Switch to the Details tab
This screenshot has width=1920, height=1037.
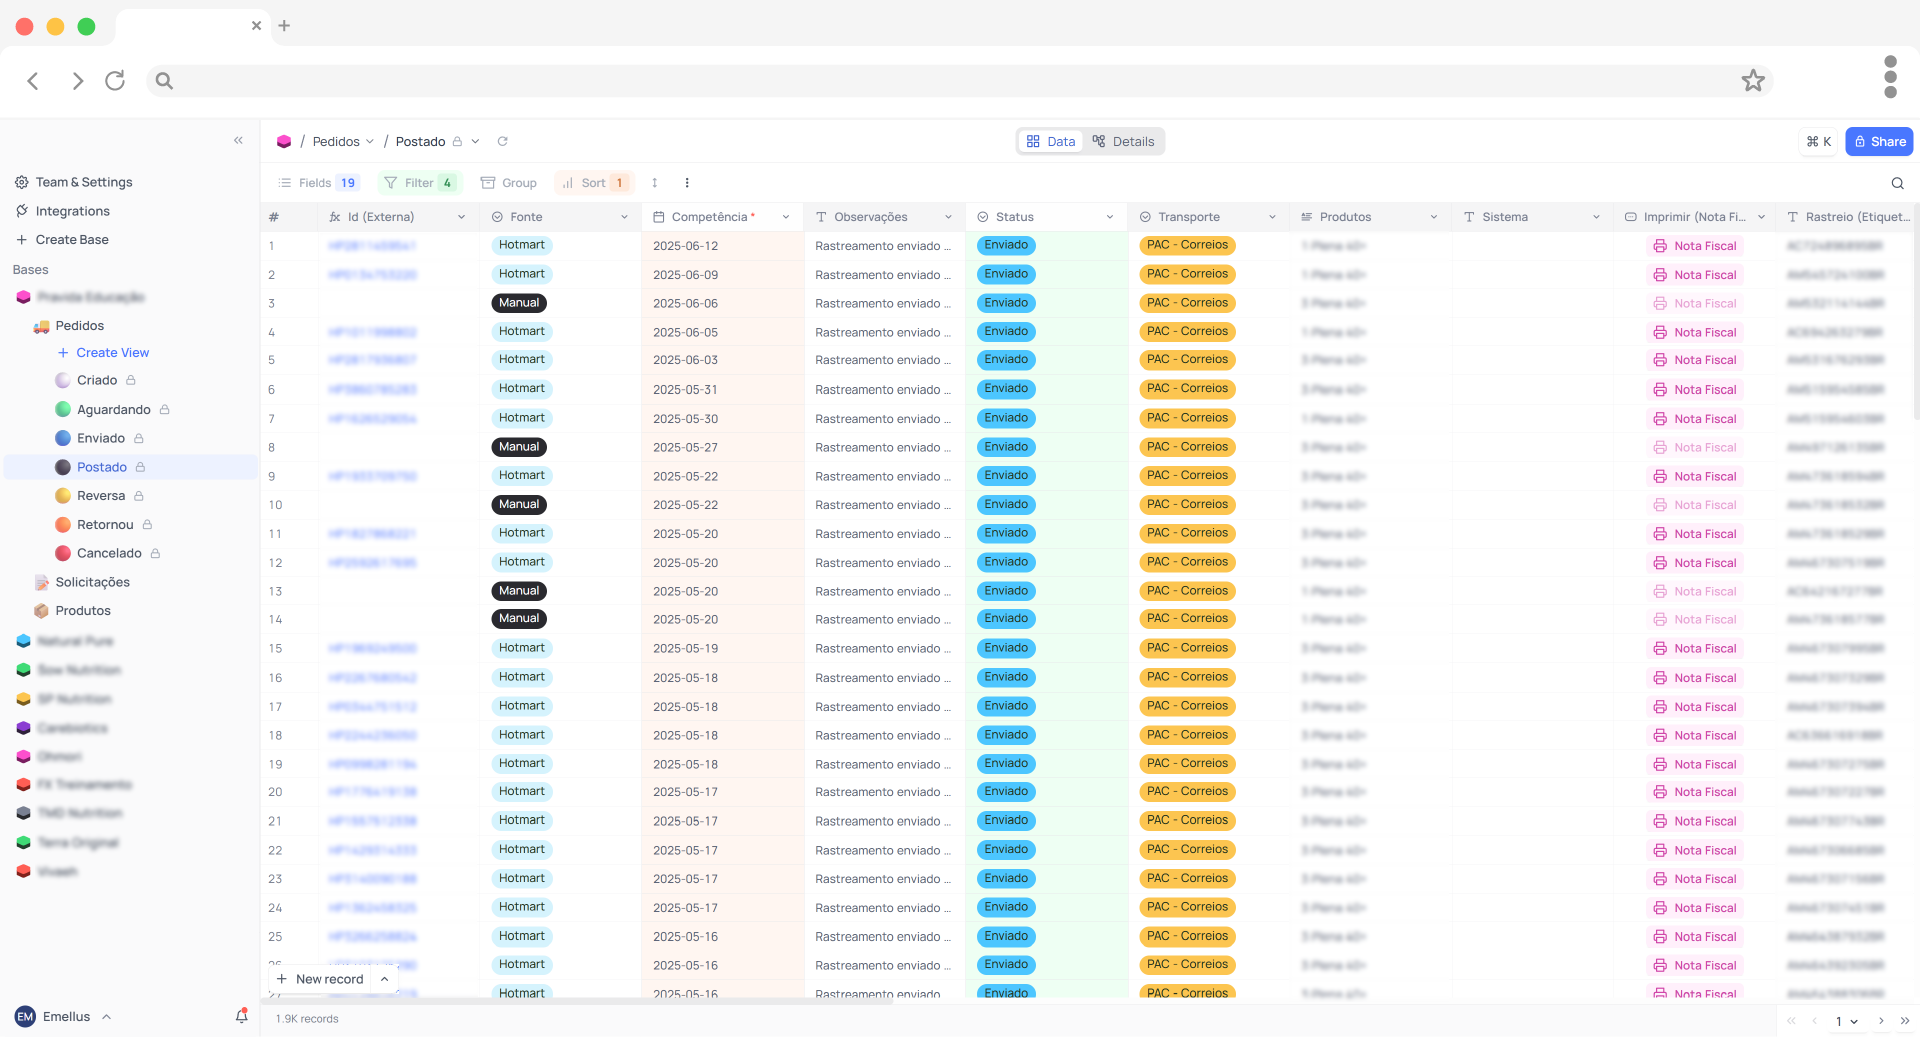tap(1123, 142)
